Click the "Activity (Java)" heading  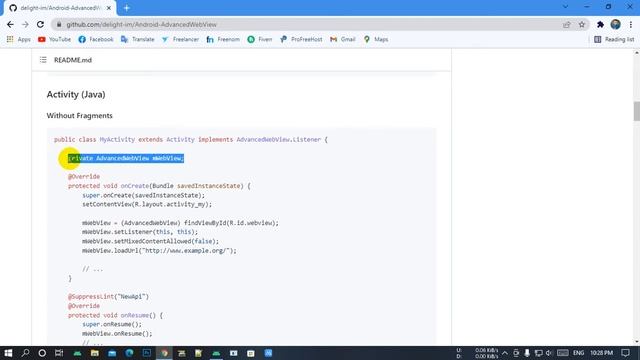pyautogui.click(x=76, y=94)
